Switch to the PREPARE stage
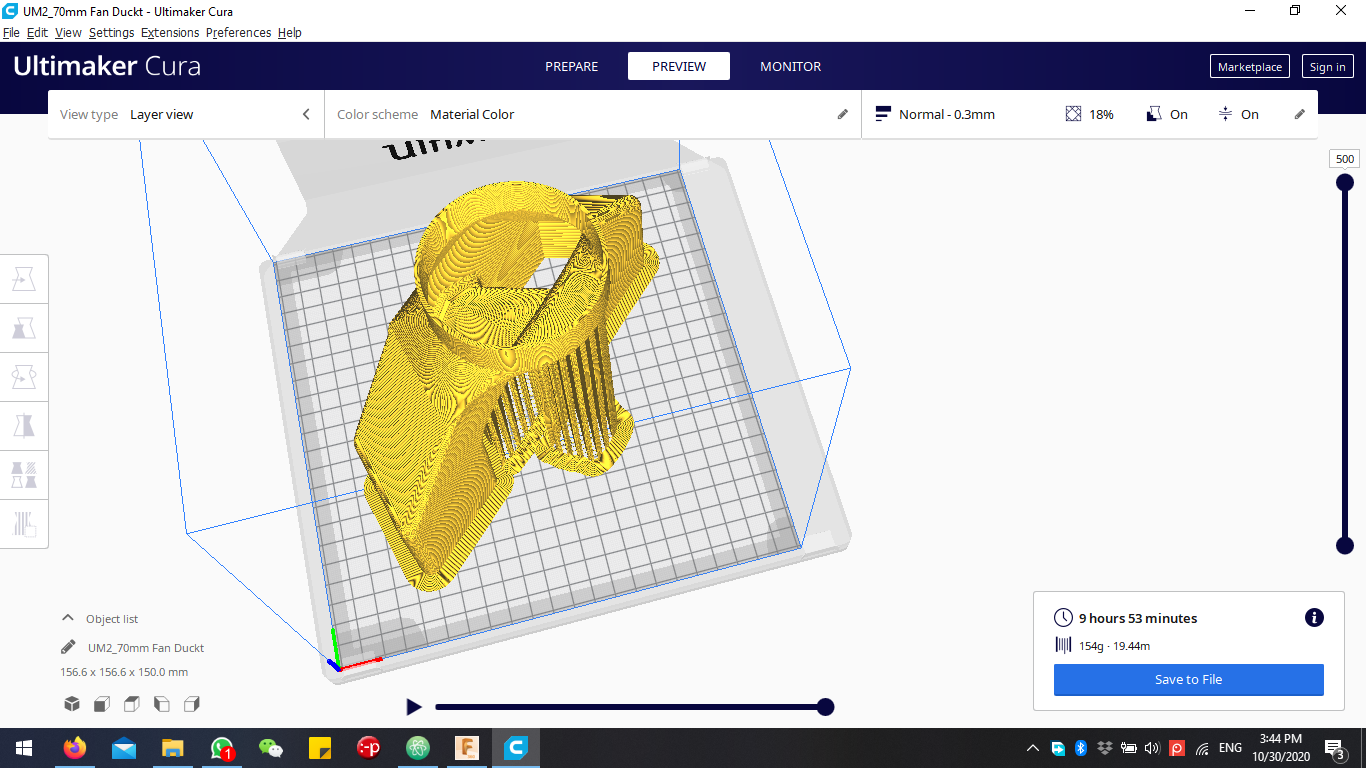Image resolution: width=1366 pixels, height=768 pixels. pos(571,66)
